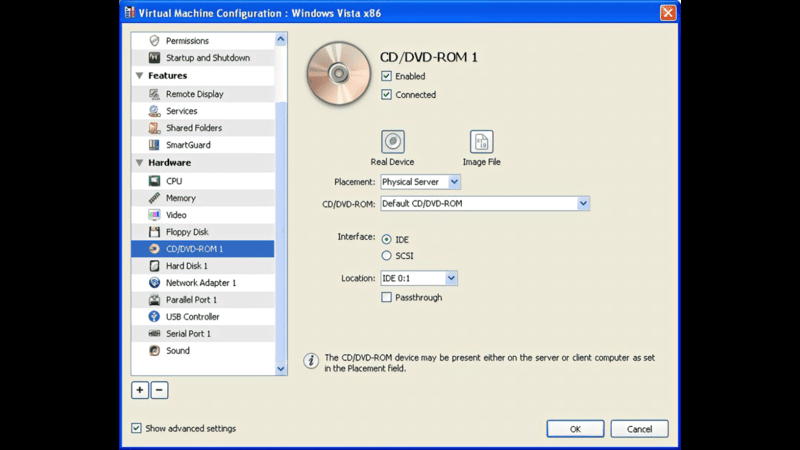Click the Shared Folders icon
Image resolution: width=800 pixels, height=450 pixels.
coord(154,128)
